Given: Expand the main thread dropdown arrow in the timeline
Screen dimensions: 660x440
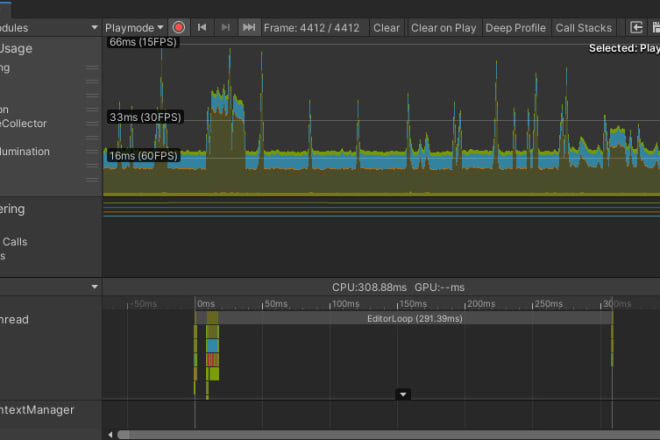Looking at the screenshot, I should (x=403, y=395).
